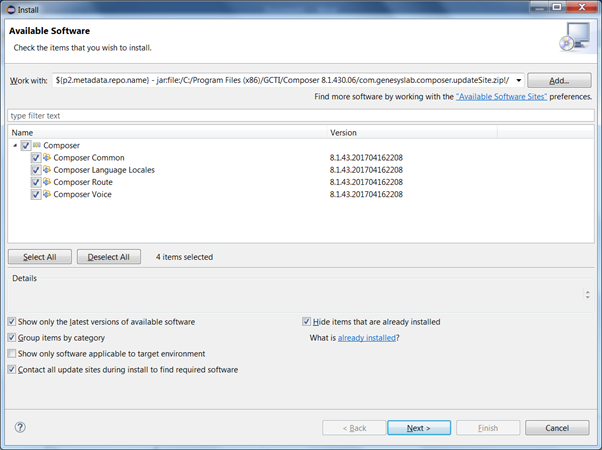Click the Composer category icon
Viewport: 602px width, 450px height.
(x=36, y=145)
